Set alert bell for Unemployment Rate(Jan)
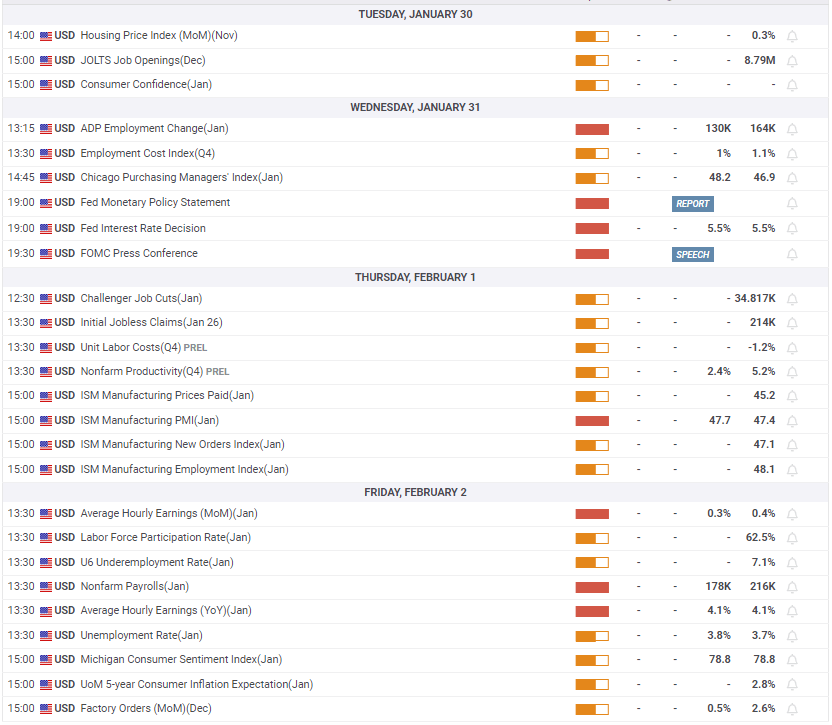Viewport: 832px width, 725px height. click(x=792, y=636)
